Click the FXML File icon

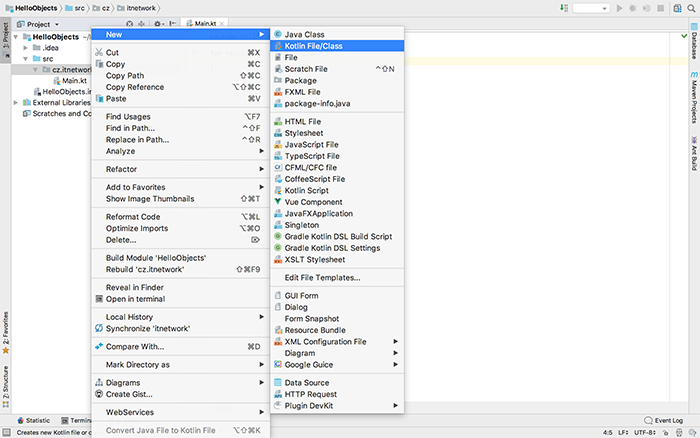277,92
